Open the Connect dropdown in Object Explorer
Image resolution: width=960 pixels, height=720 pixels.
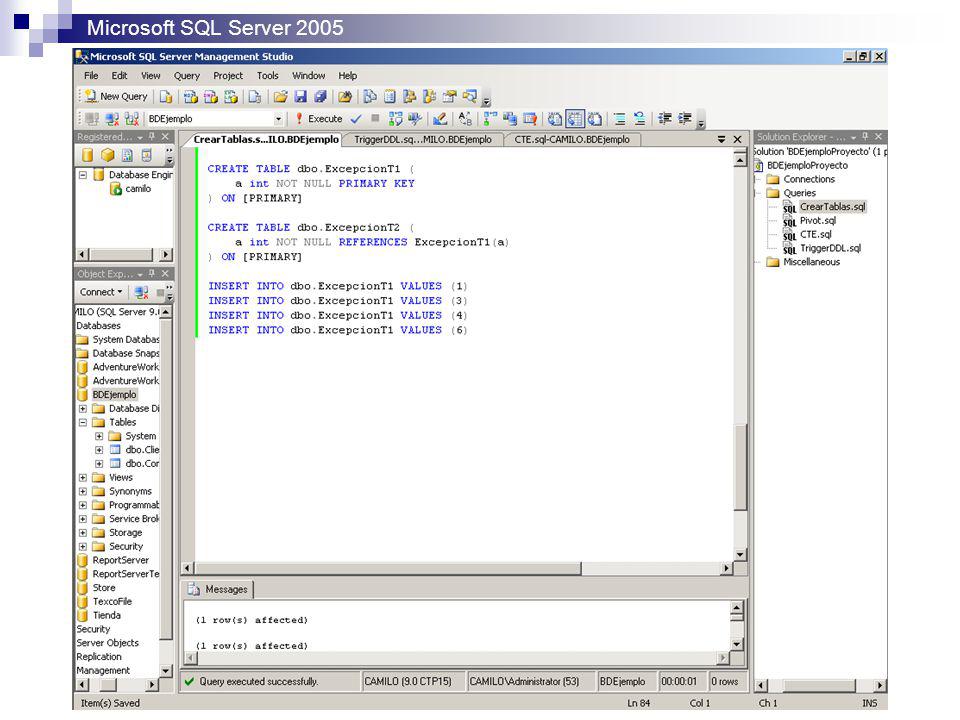(x=101, y=292)
